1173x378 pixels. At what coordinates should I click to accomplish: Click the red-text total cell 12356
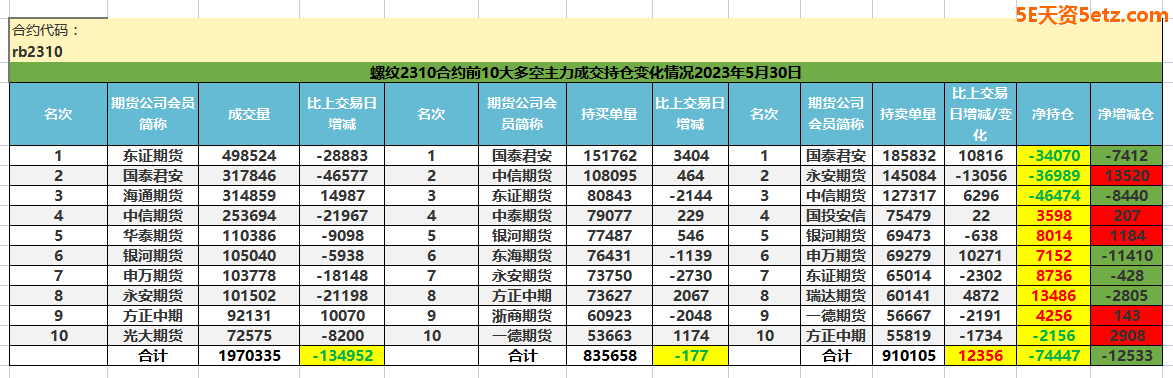coord(980,356)
